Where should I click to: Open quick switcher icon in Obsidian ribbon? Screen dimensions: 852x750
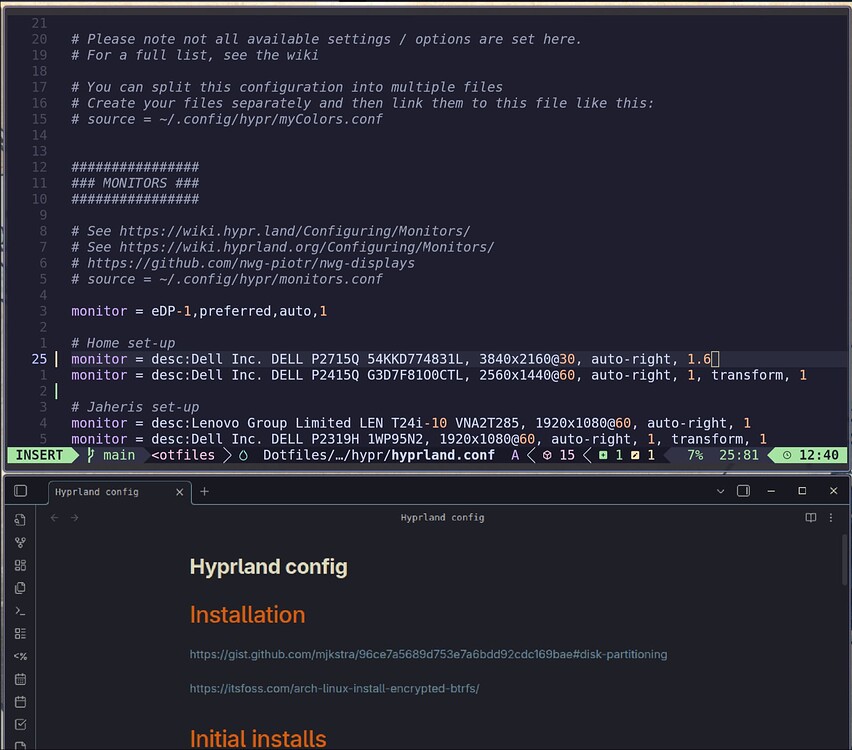[21, 520]
